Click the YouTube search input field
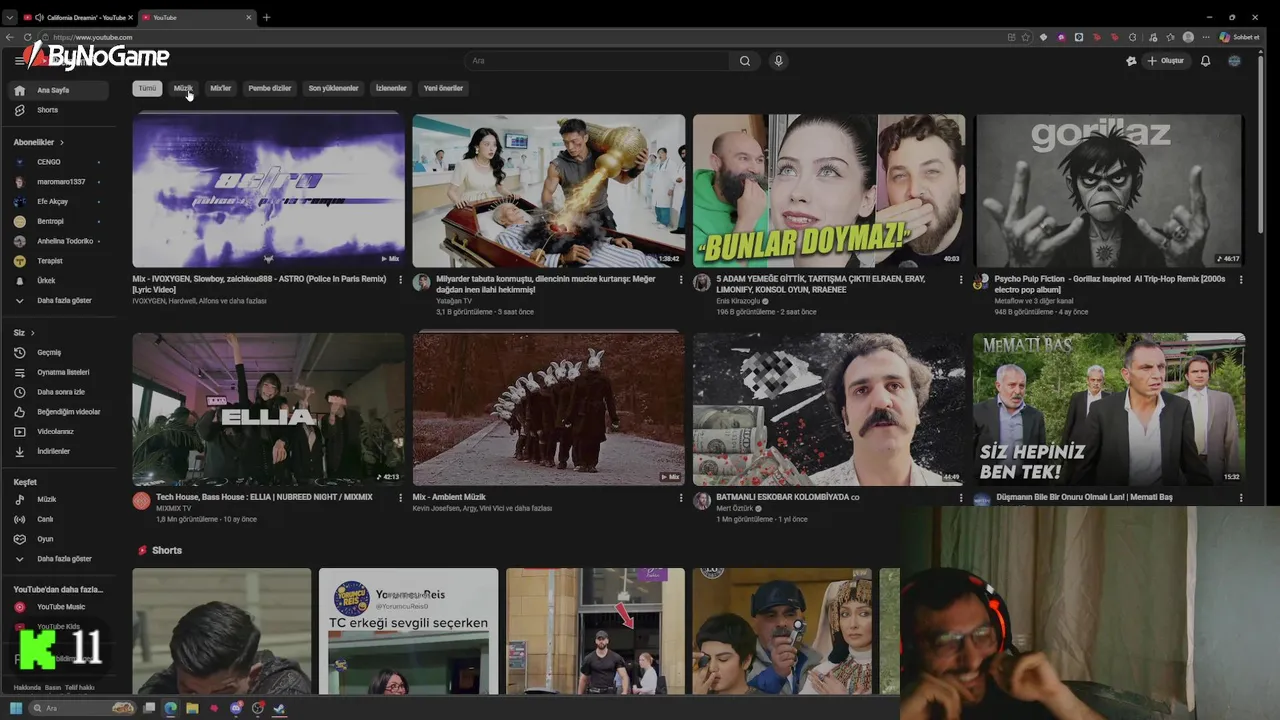 pyautogui.click(x=597, y=61)
